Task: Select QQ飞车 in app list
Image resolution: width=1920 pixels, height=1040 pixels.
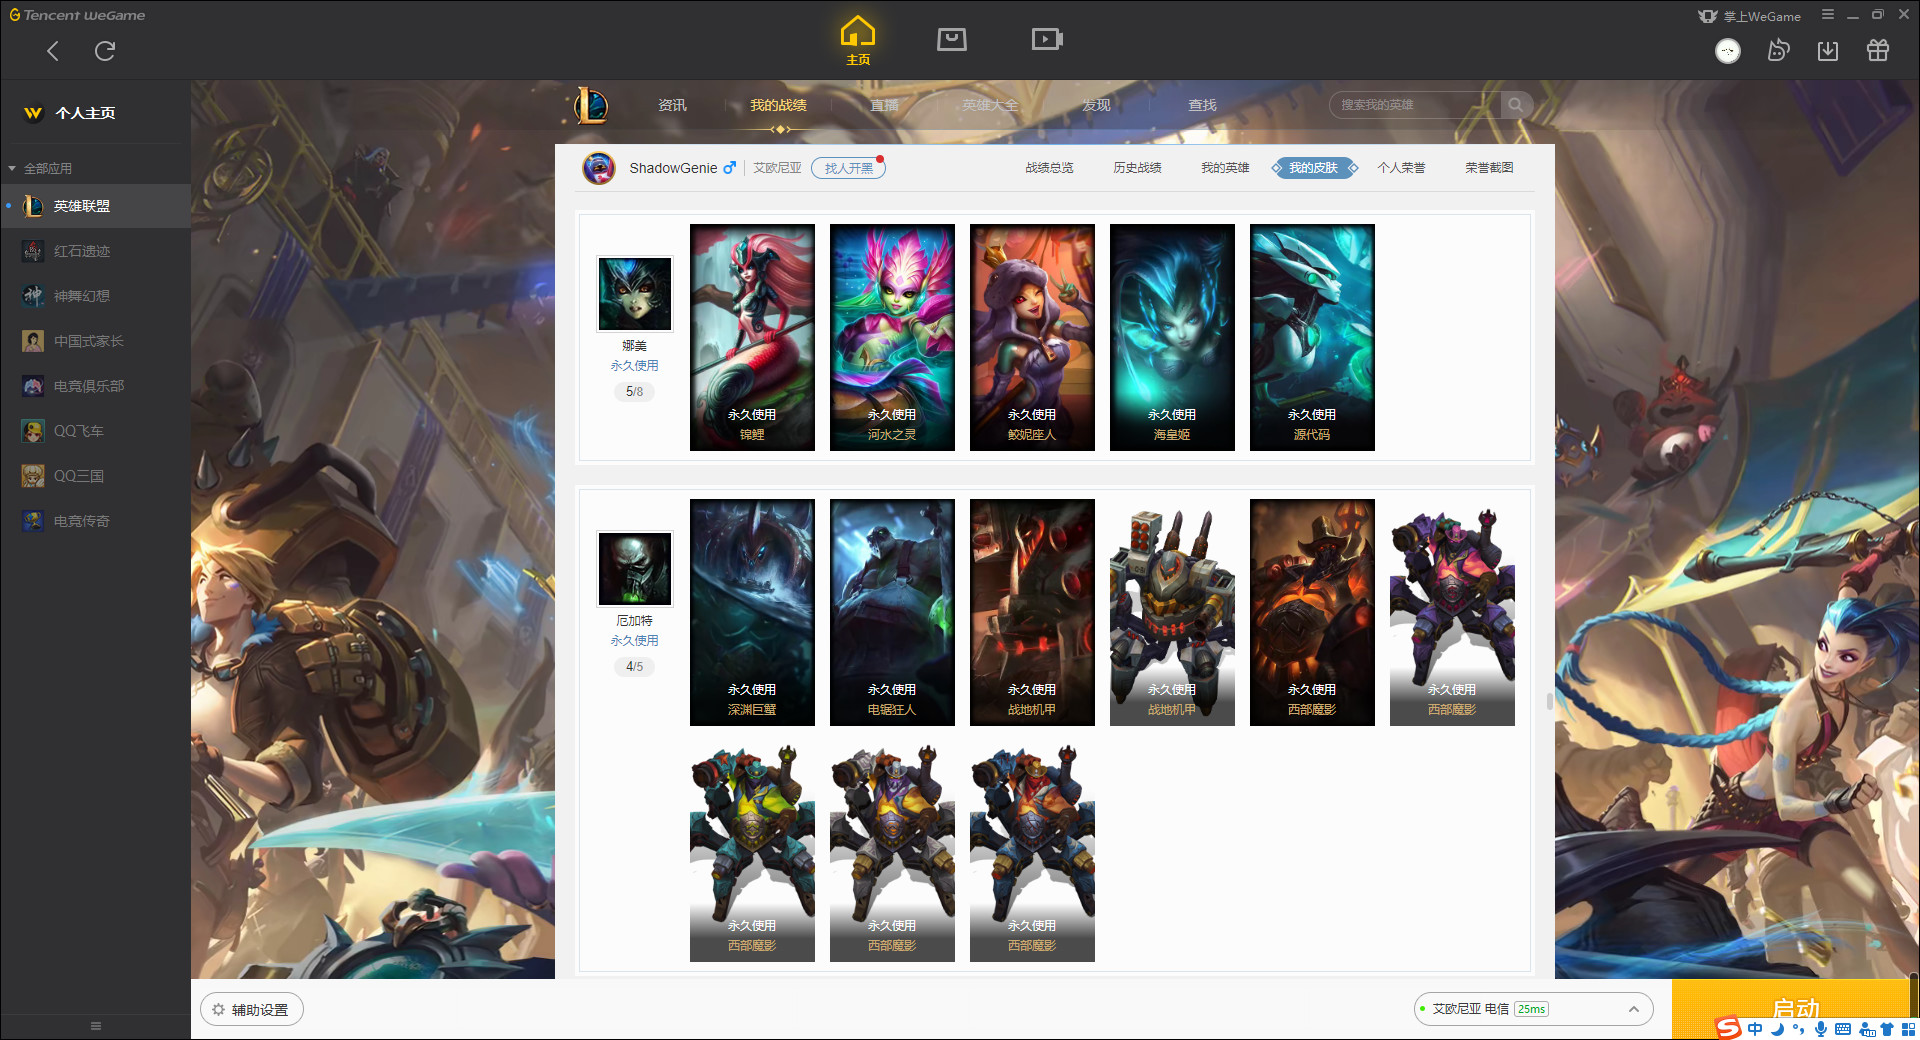Action: pyautogui.click(x=95, y=431)
